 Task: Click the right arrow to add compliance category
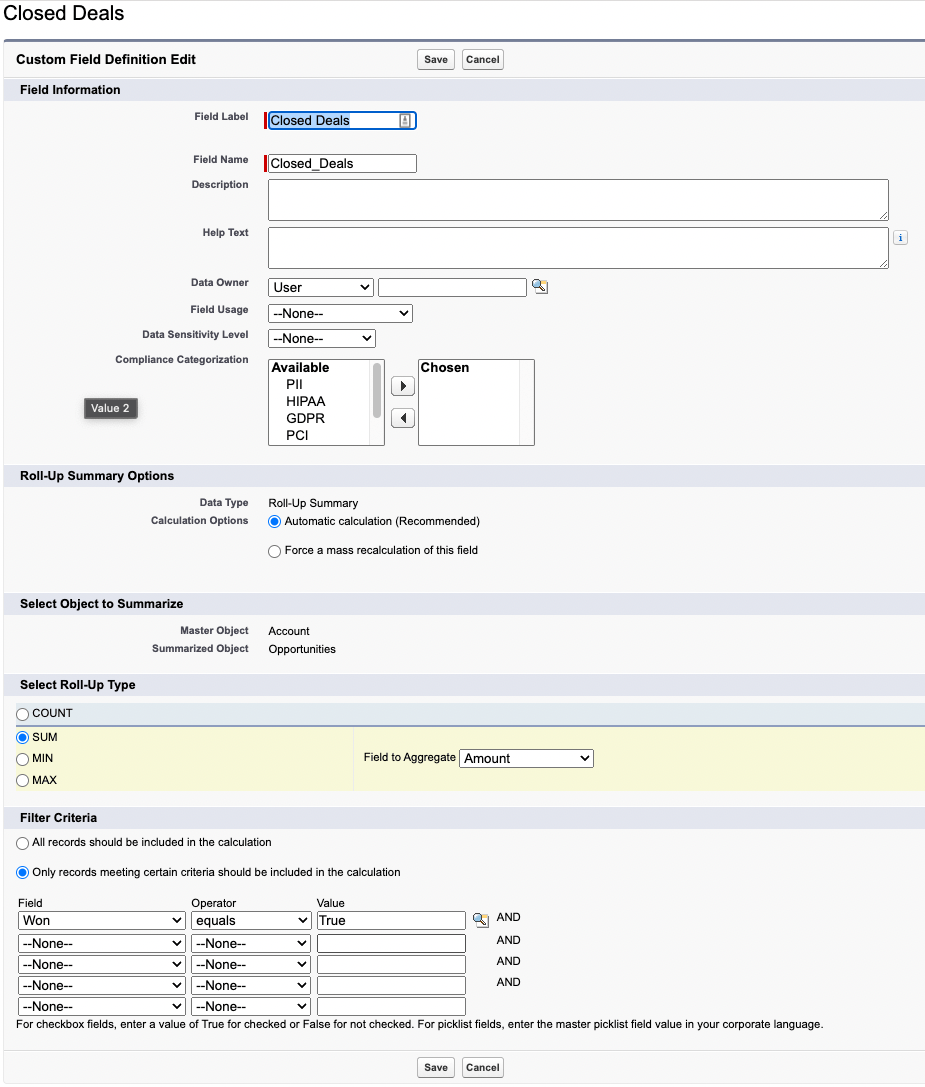402,385
